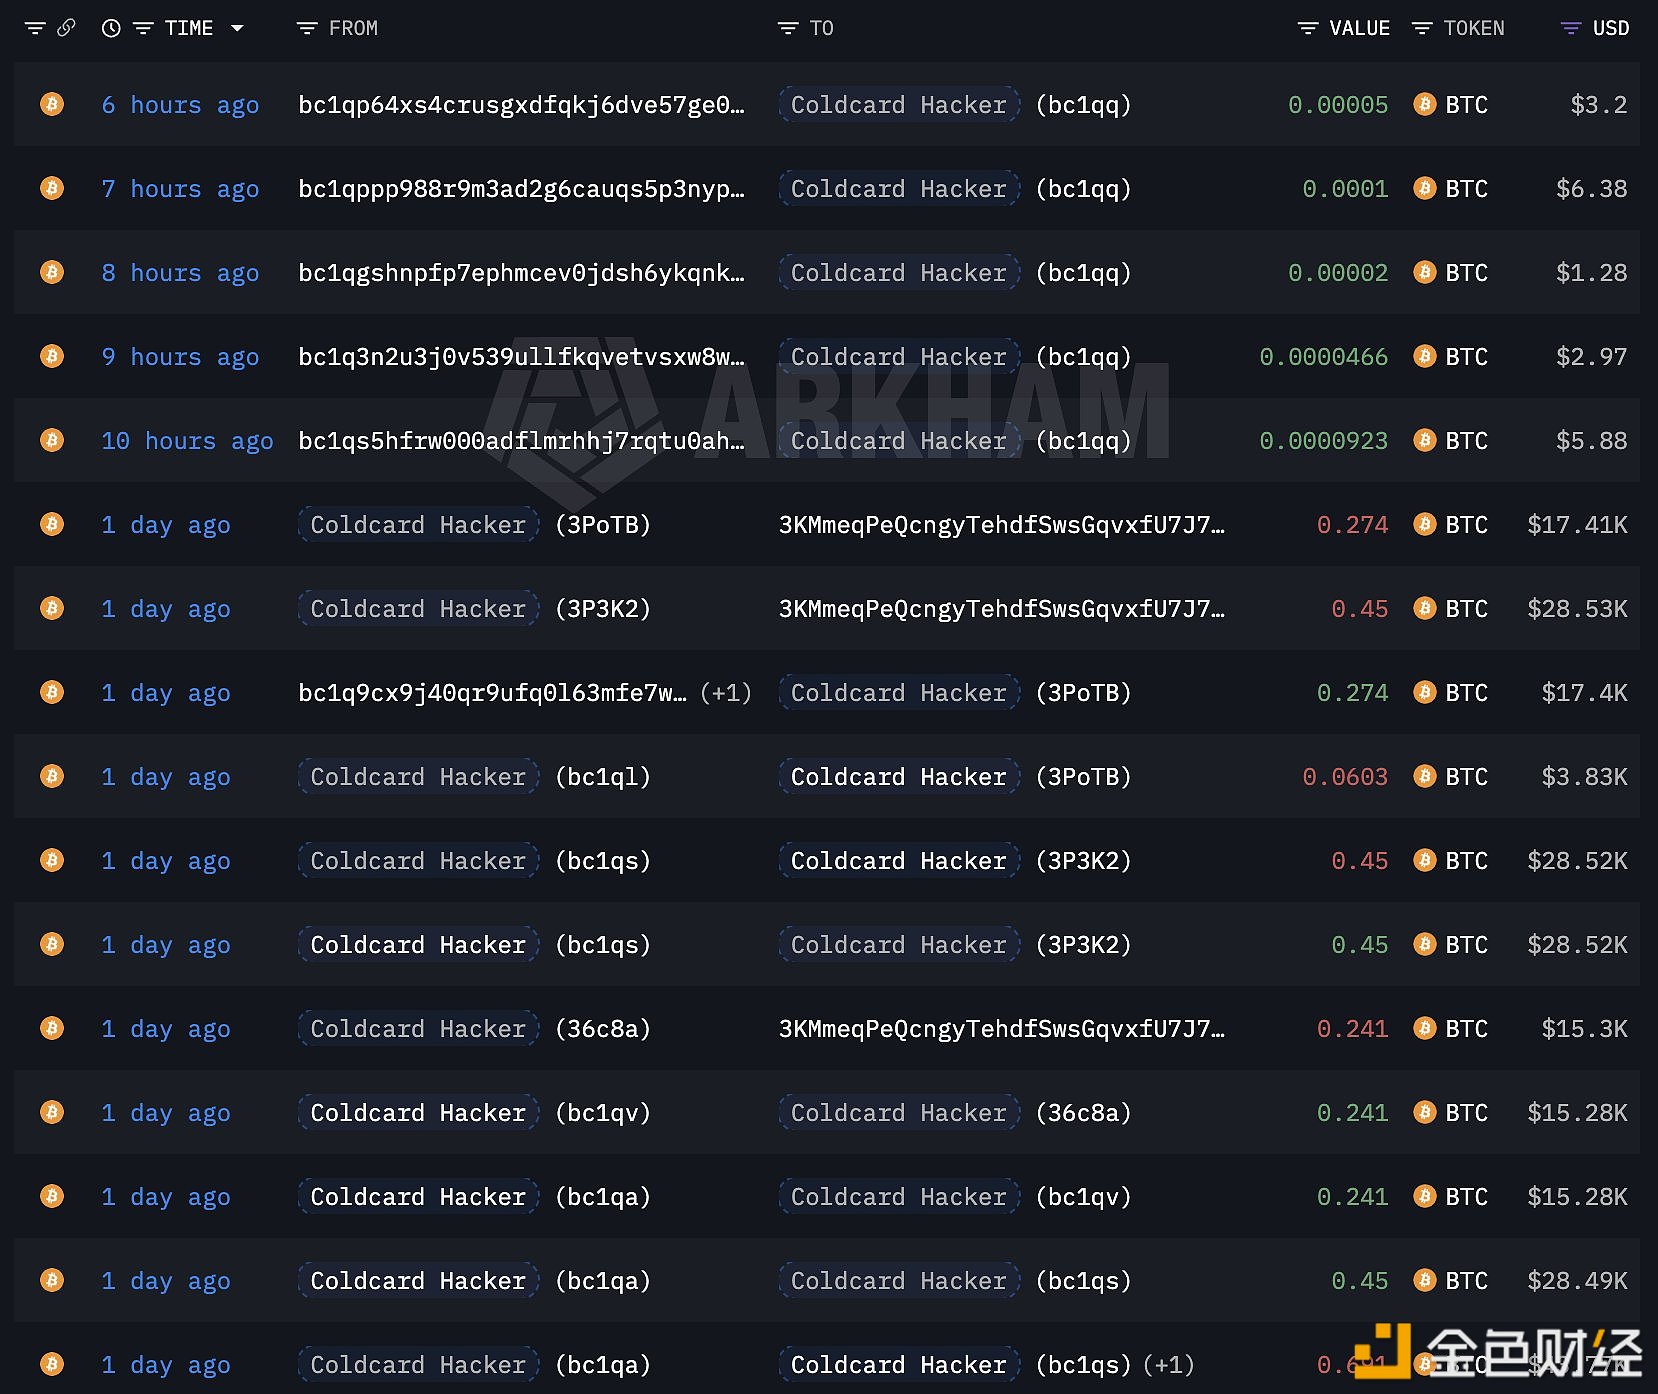Open sender address bc1qppp988r9m3ad2g6cauqs5p3nyp…
This screenshot has width=1658, height=1394.
[521, 189]
